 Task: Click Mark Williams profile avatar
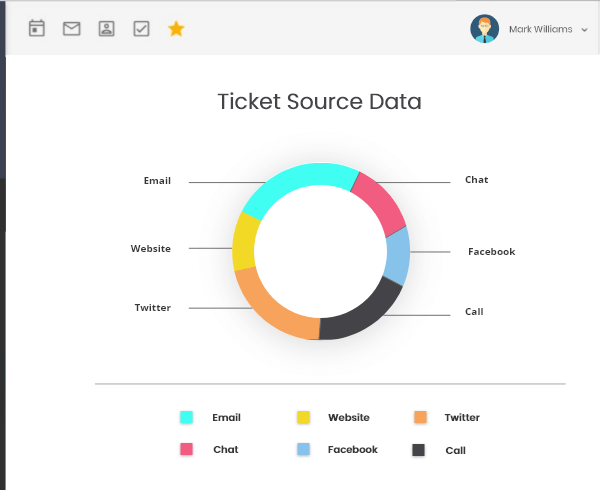click(x=484, y=29)
